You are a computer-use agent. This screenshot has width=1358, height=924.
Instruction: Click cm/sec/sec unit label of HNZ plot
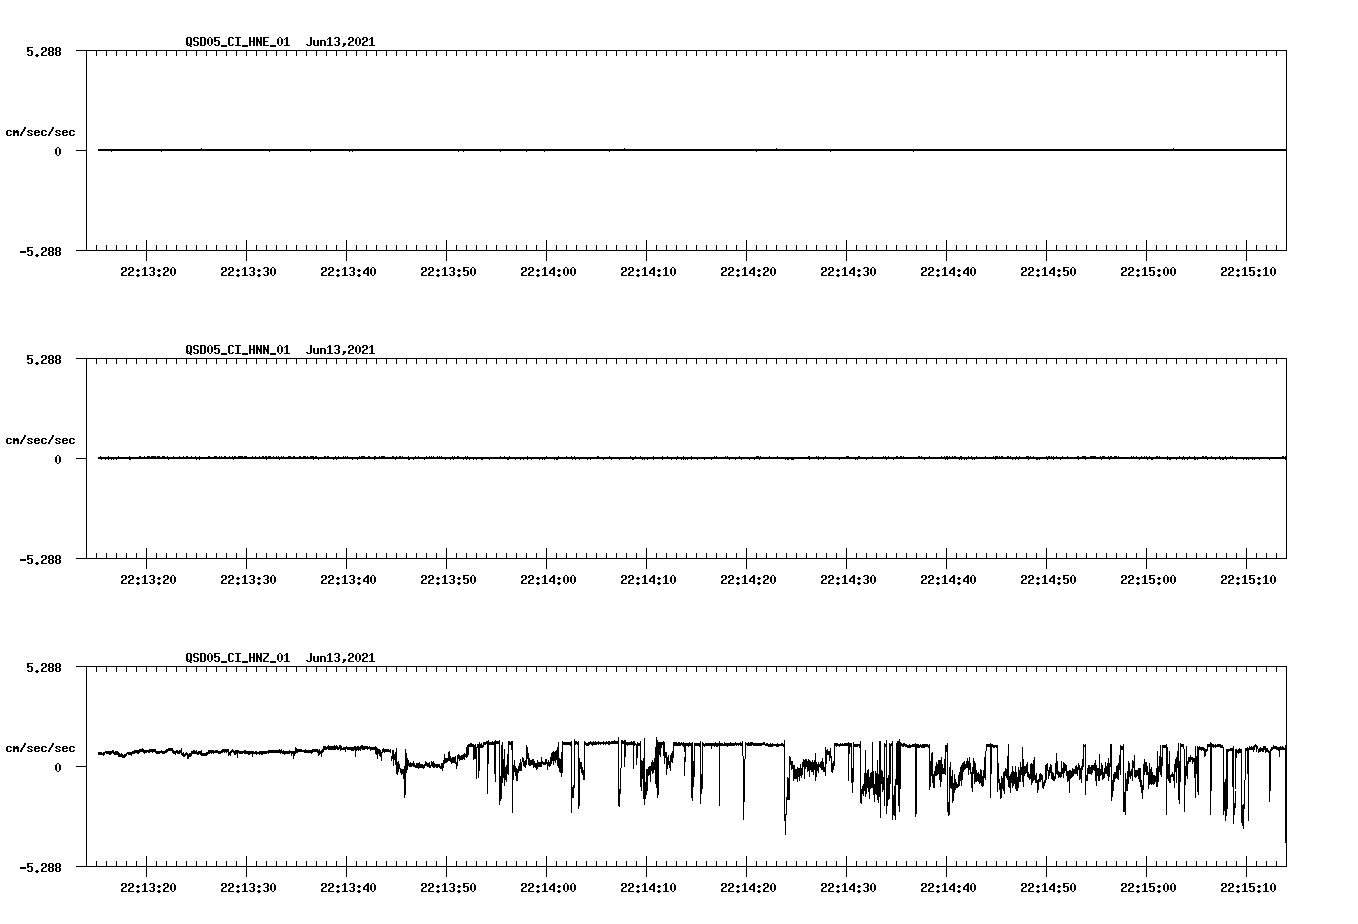(40, 748)
